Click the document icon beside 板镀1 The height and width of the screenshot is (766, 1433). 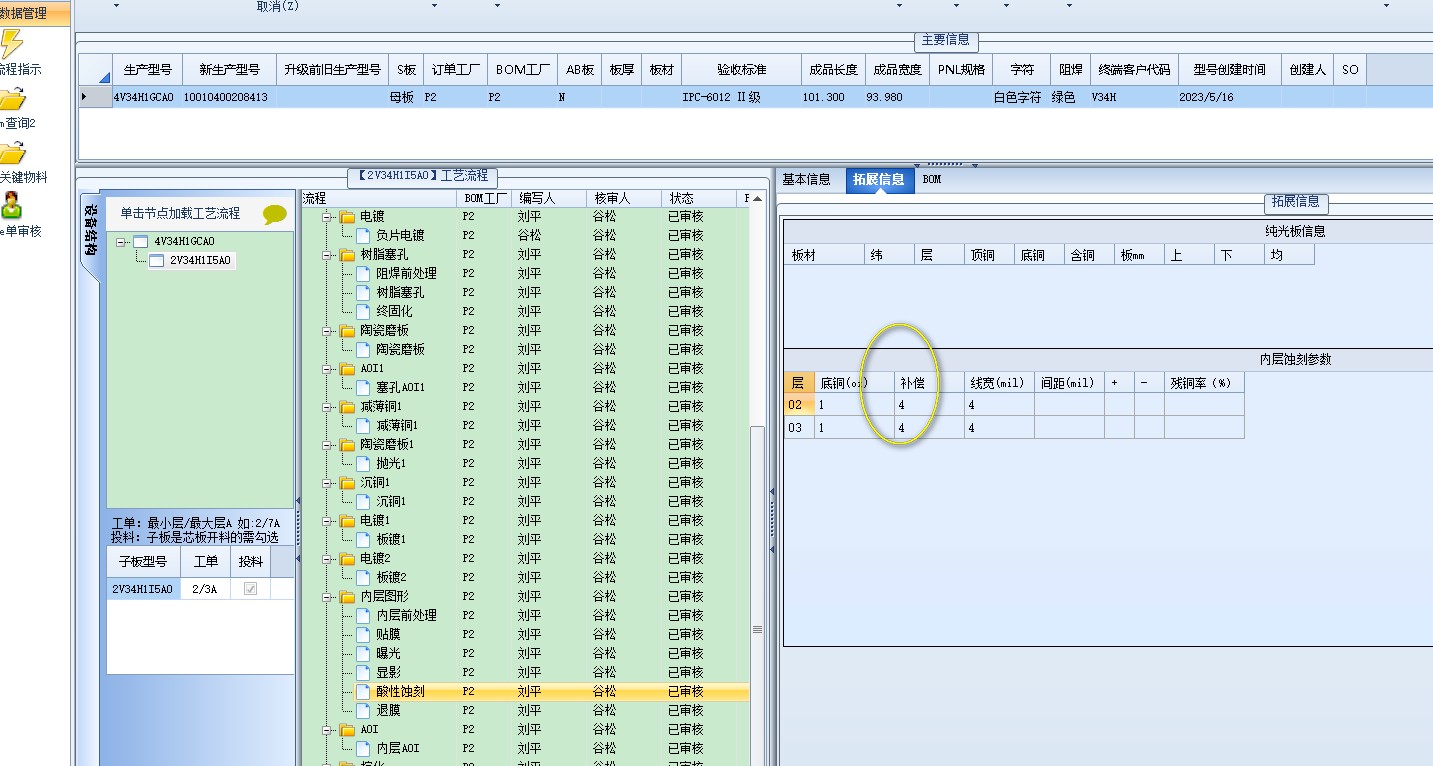tap(363, 540)
